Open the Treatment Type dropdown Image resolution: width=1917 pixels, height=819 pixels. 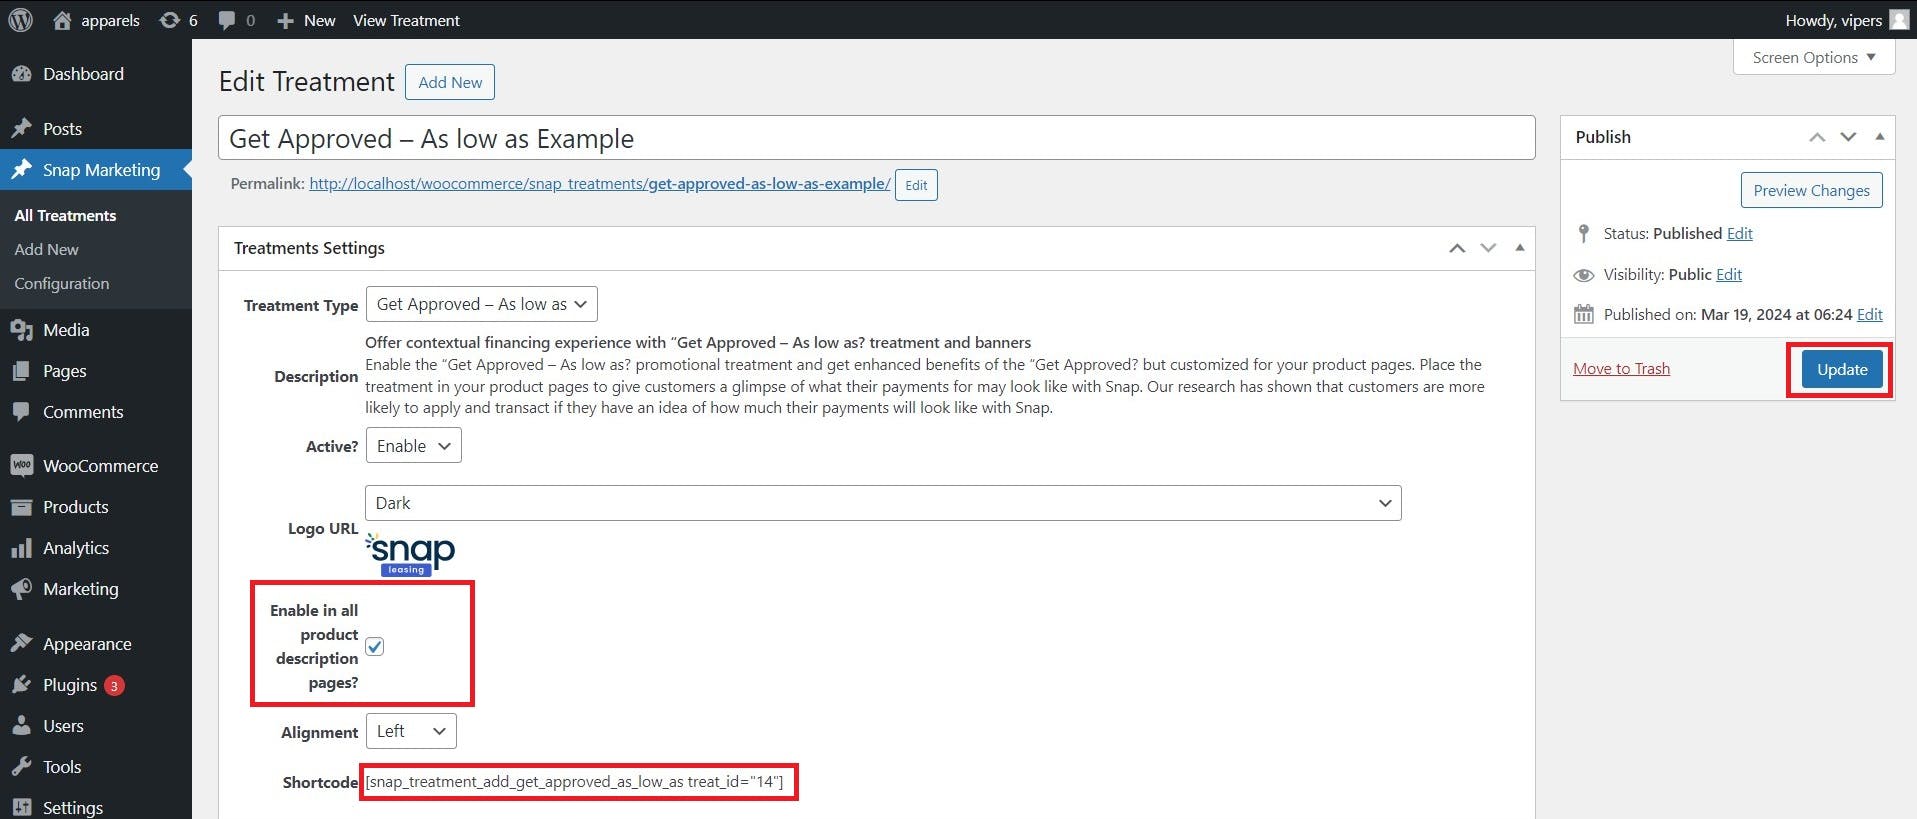click(482, 304)
